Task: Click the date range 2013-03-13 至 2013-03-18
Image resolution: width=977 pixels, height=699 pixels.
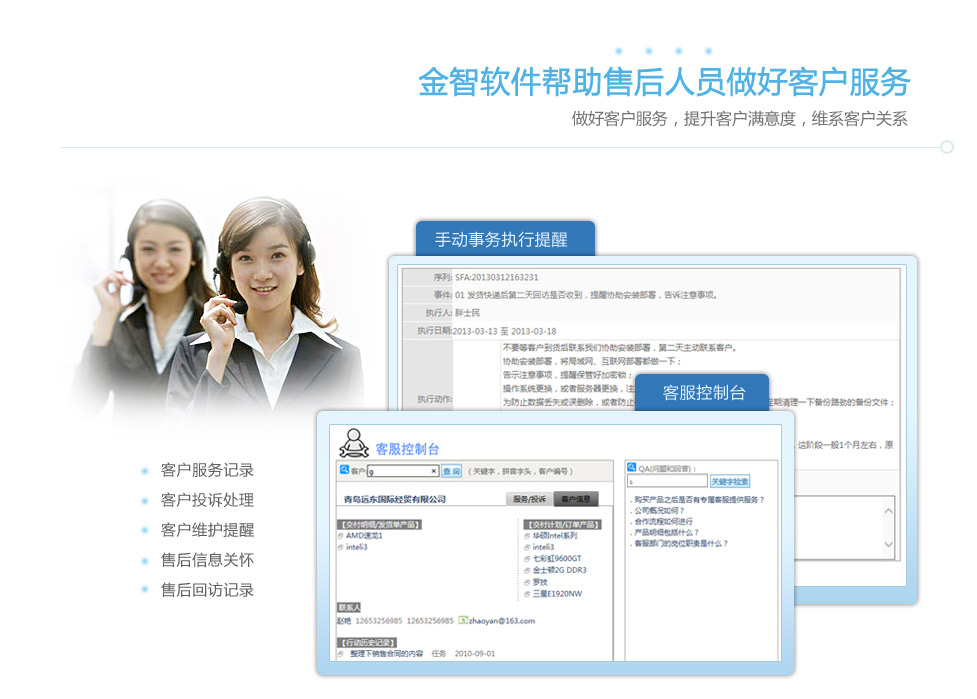Action: 504,331
